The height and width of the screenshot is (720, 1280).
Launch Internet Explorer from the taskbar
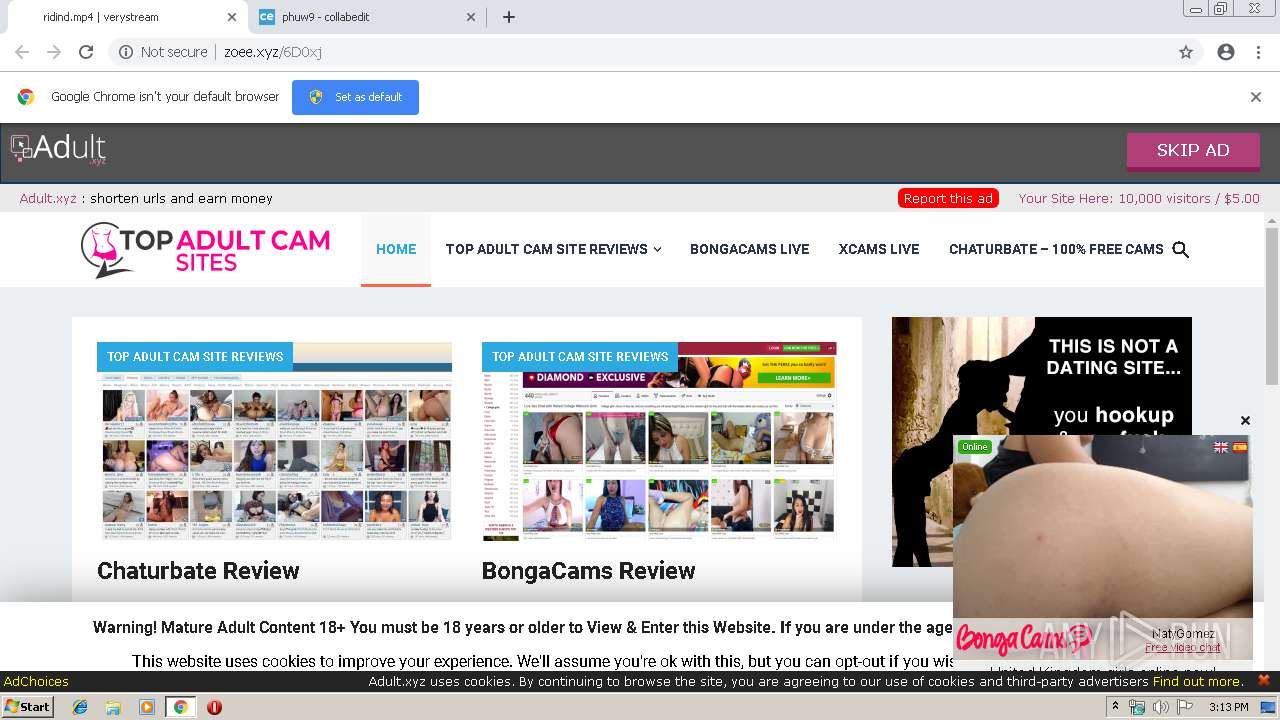click(80, 707)
